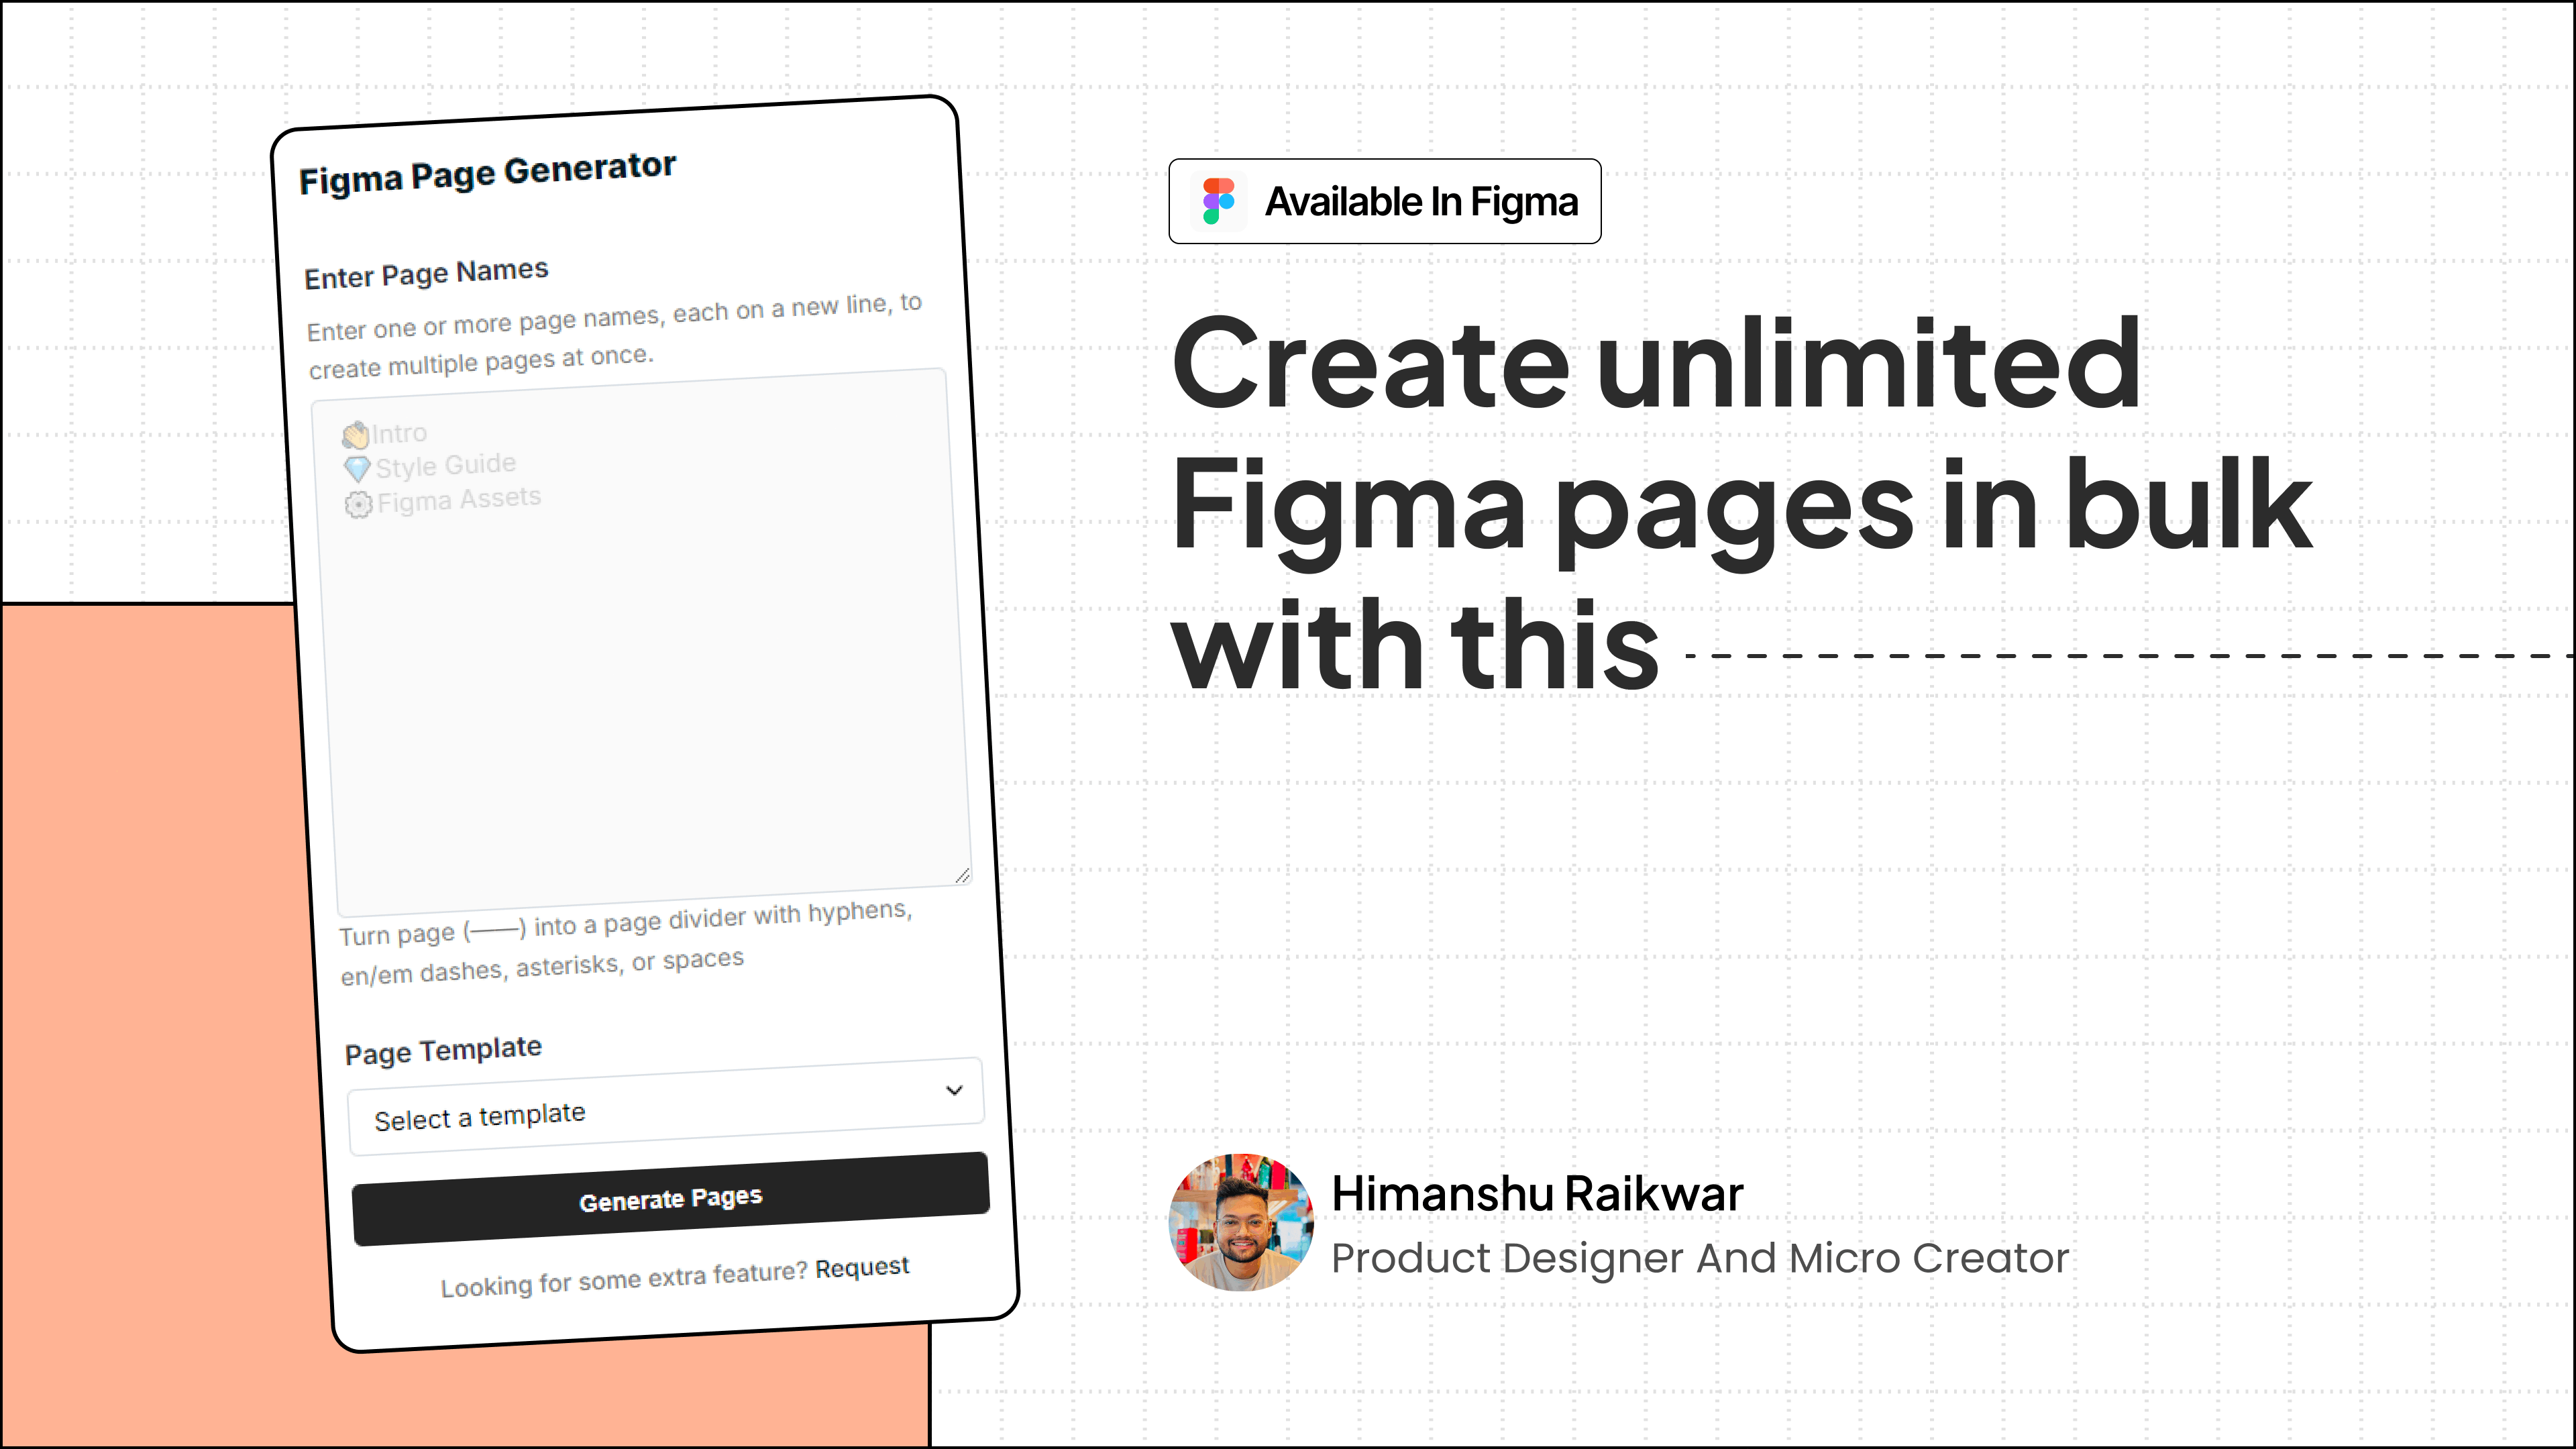Click the waving hand emoji before Intro

pyautogui.click(x=355, y=435)
